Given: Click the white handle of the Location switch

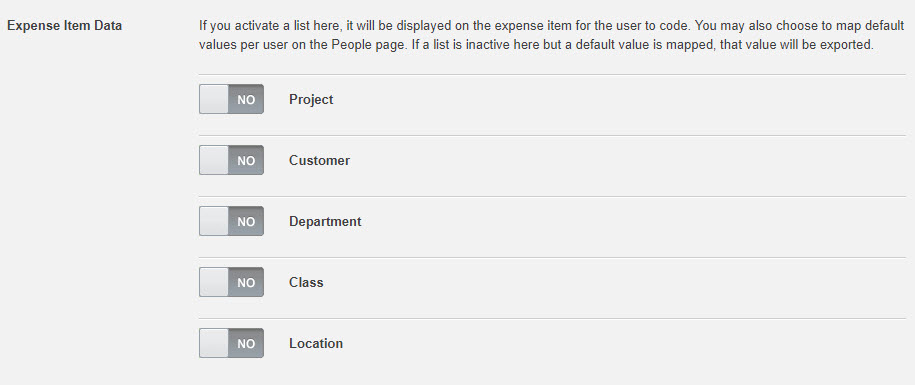Looking at the screenshot, I should pyautogui.click(x=214, y=343).
